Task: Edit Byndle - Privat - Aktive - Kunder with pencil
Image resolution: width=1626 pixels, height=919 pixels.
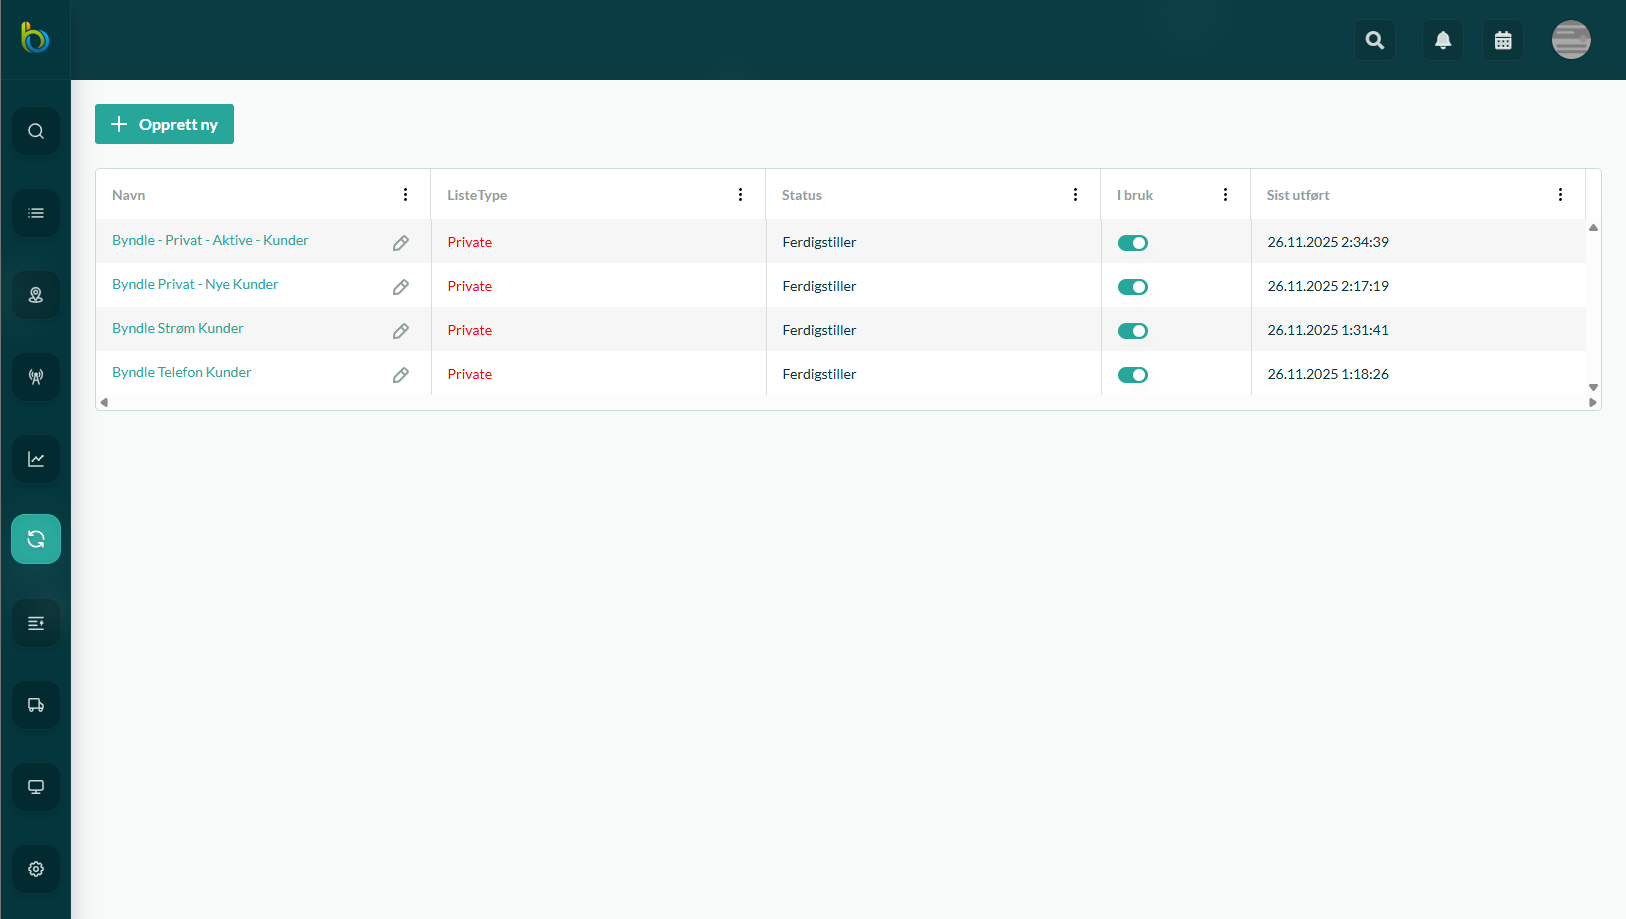Action: (x=401, y=243)
